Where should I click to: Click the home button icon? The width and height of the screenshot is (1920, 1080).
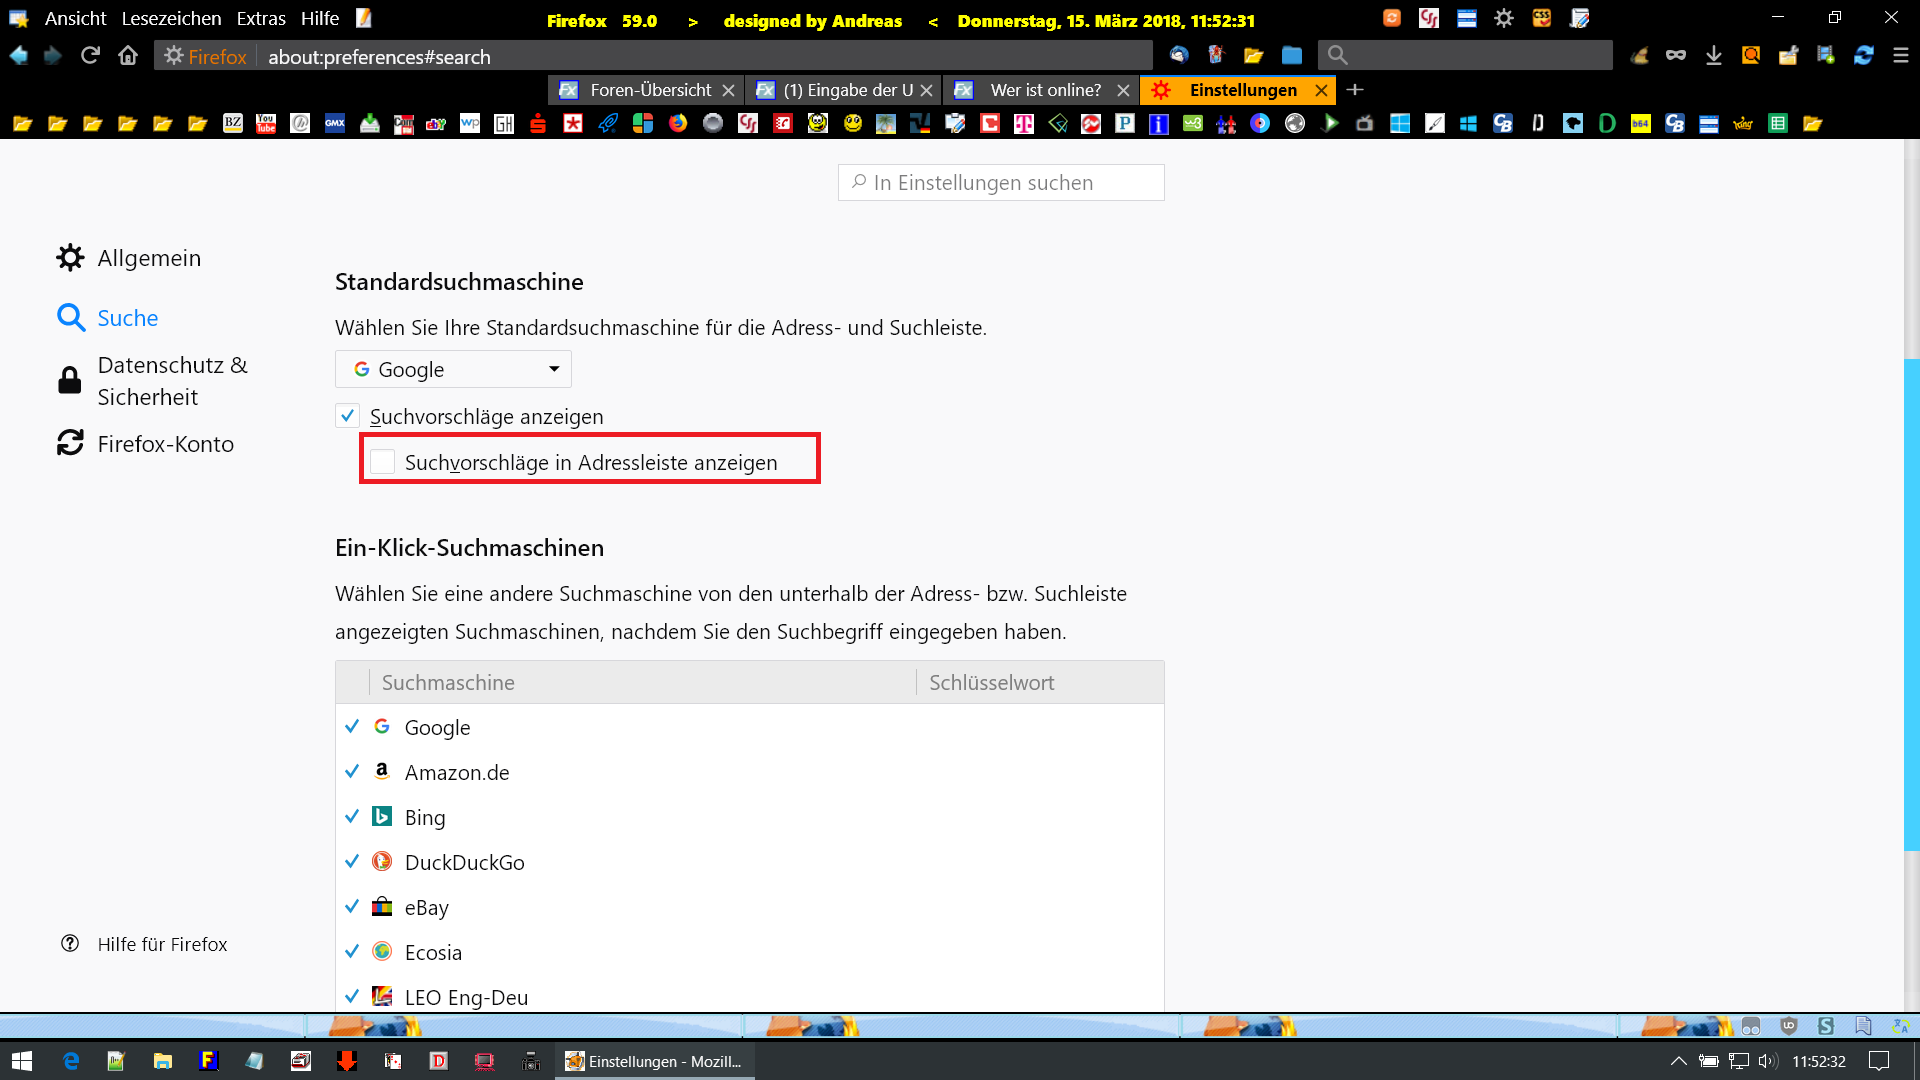click(x=128, y=56)
